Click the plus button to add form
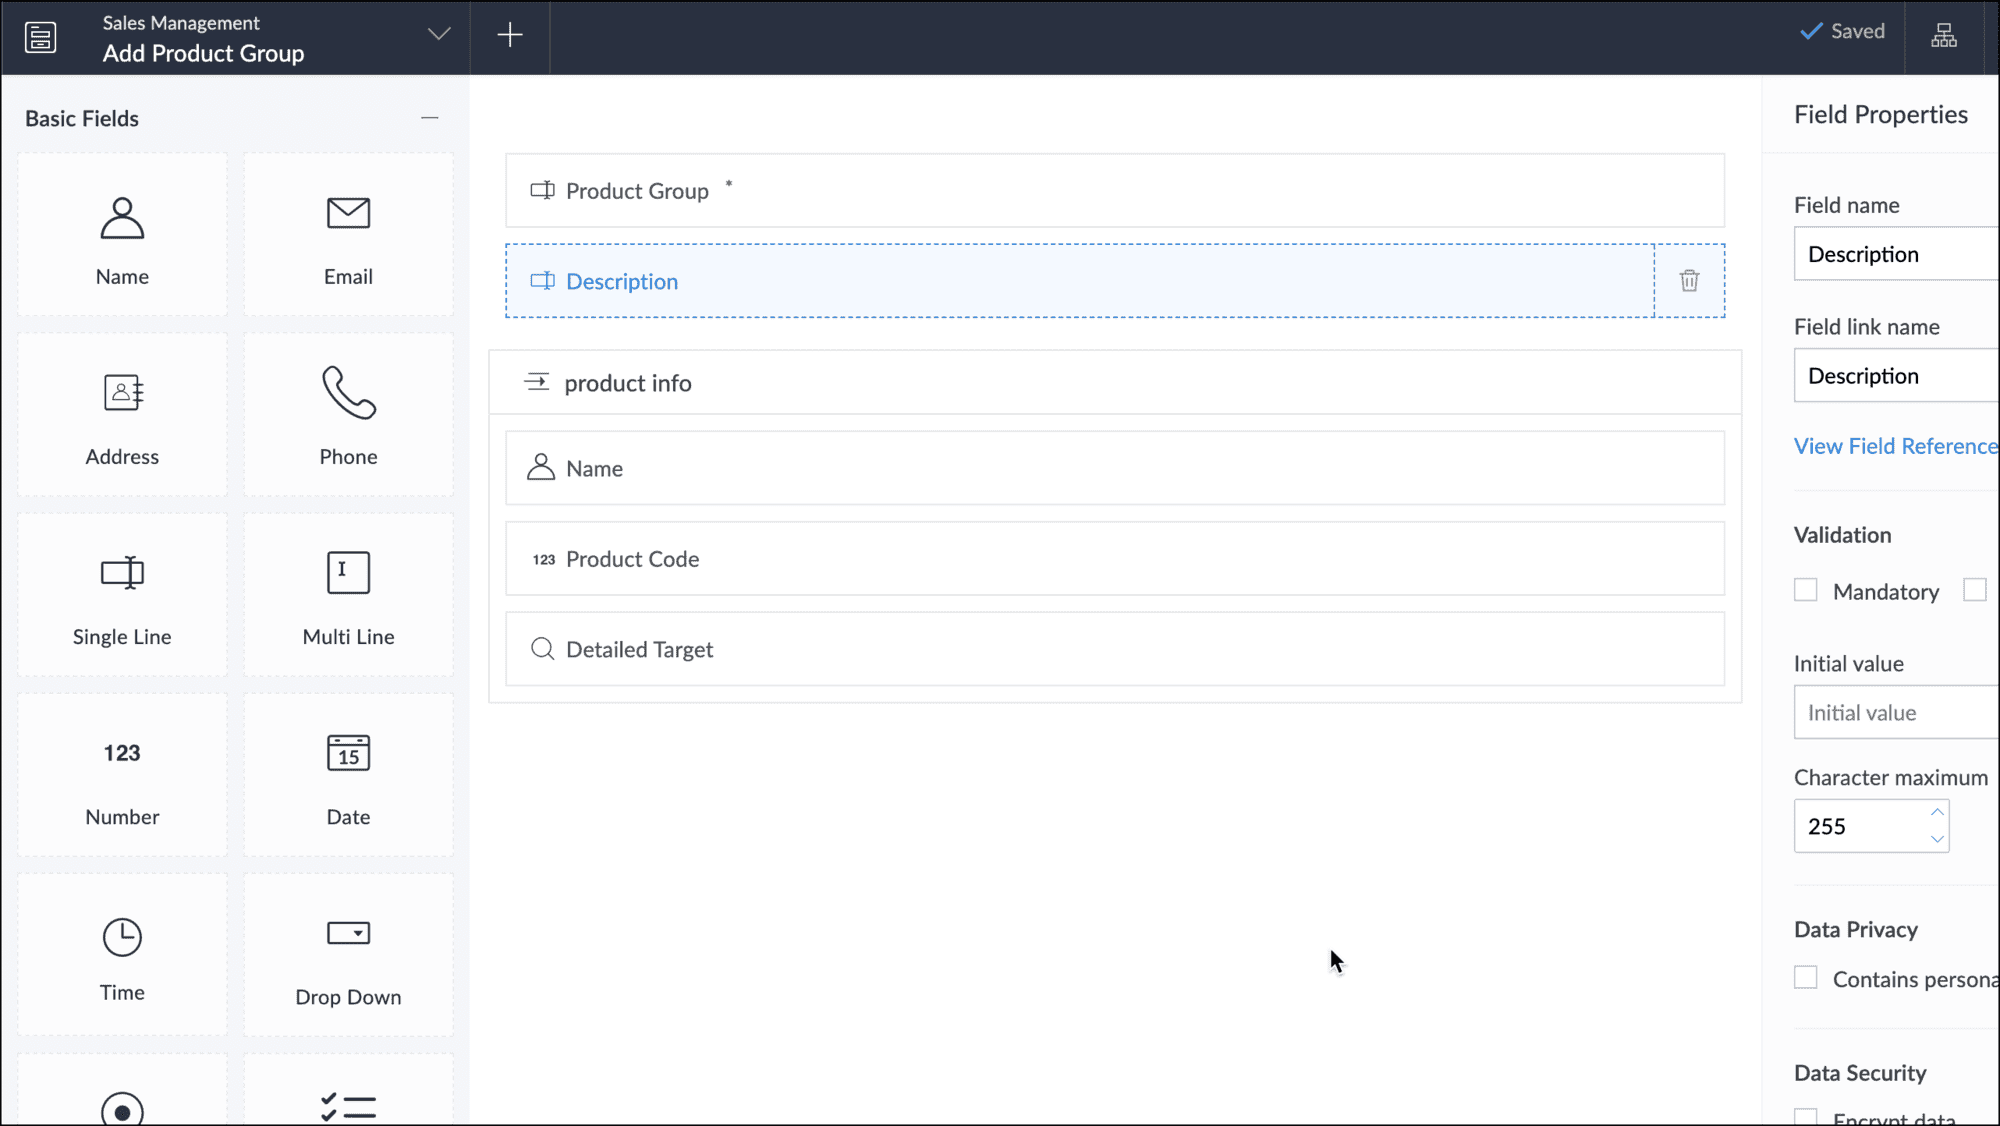Viewport: 2000px width, 1126px height. click(510, 35)
